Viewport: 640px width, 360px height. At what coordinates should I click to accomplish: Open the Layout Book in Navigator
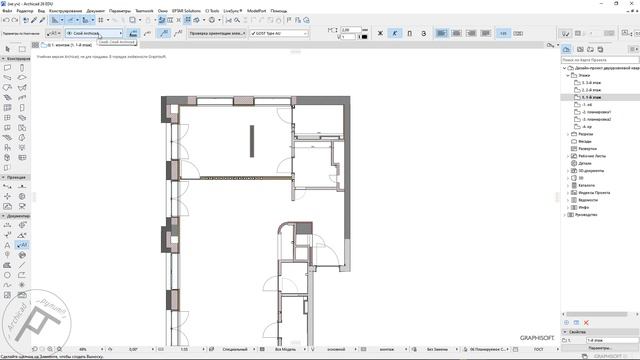point(590,49)
